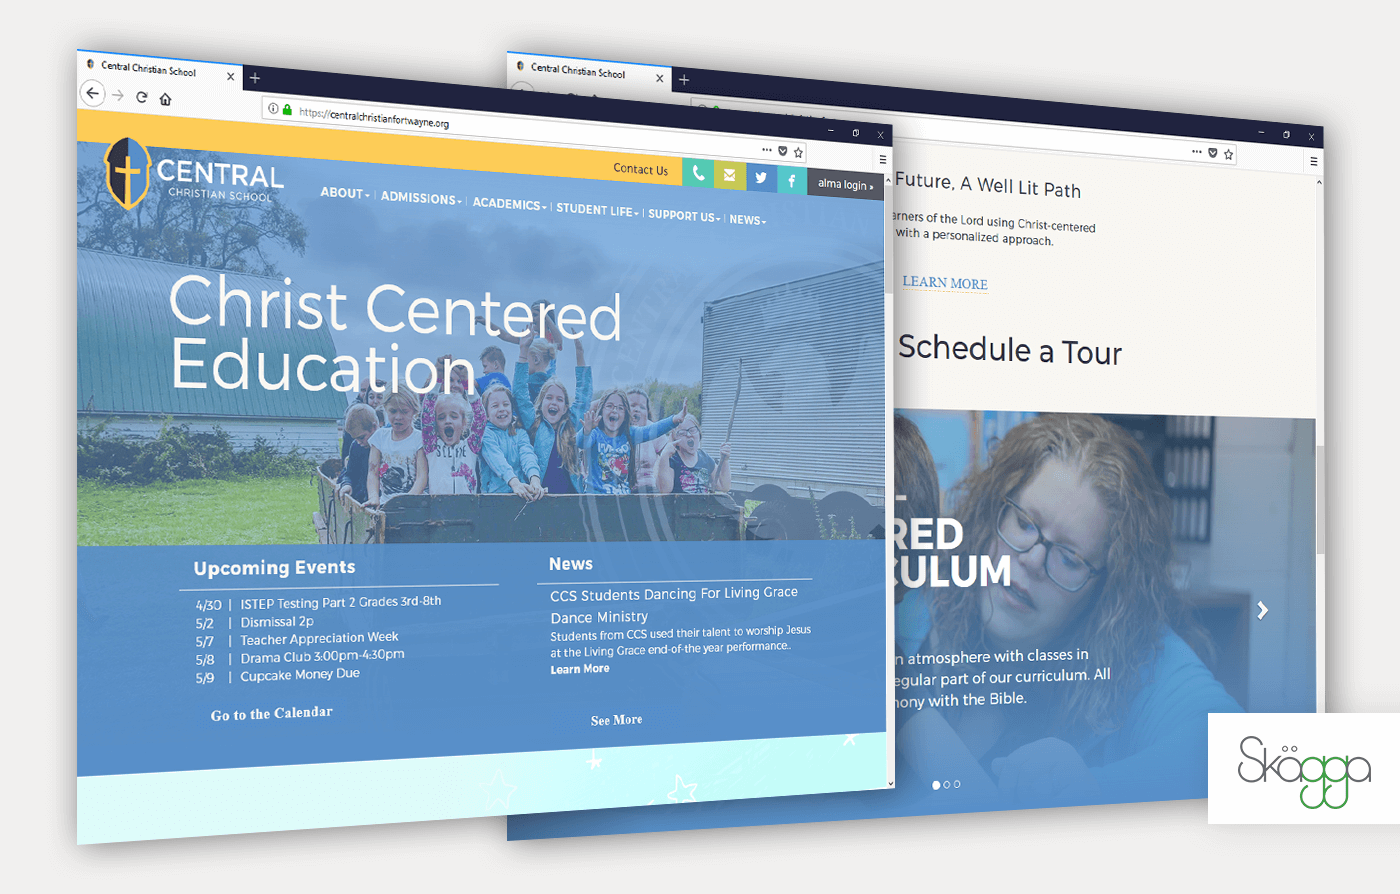Image resolution: width=1400 pixels, height=894 pixels.
Task: Open the Support Us menu
Action: tap(684, 215)
